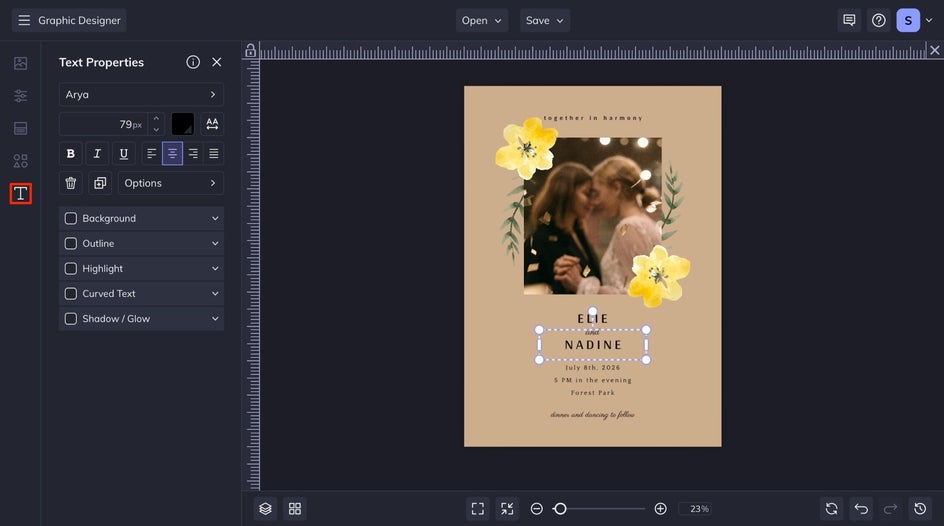Enable the Highlight checkbox
The height and width of the screenshot is (526, 944).
(70, 268)
